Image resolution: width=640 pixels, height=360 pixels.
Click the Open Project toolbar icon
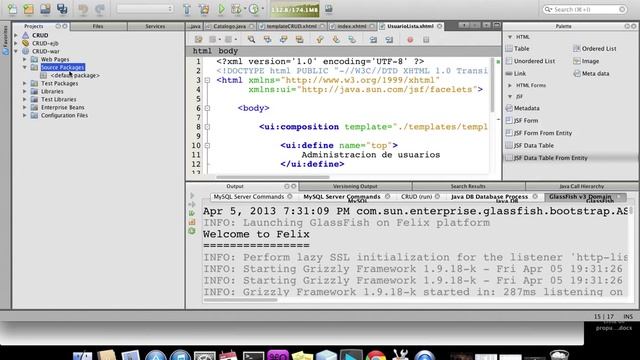click(45, 9)
